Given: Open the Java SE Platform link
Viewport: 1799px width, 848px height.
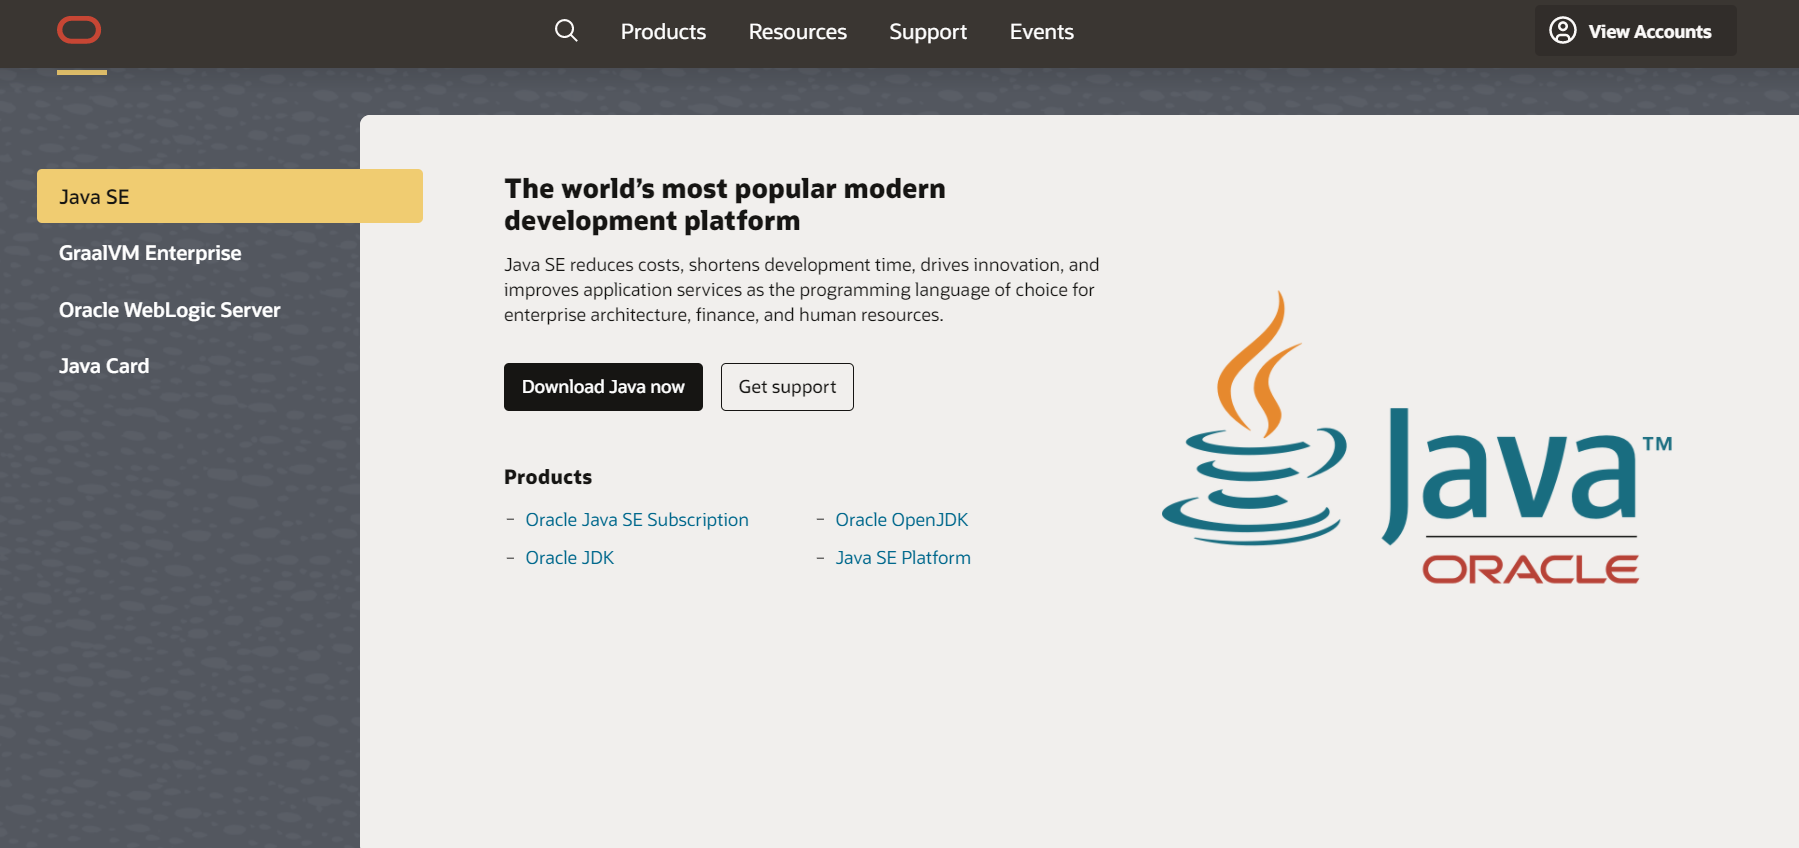Looking at the screenshot, I should point(903,558).
